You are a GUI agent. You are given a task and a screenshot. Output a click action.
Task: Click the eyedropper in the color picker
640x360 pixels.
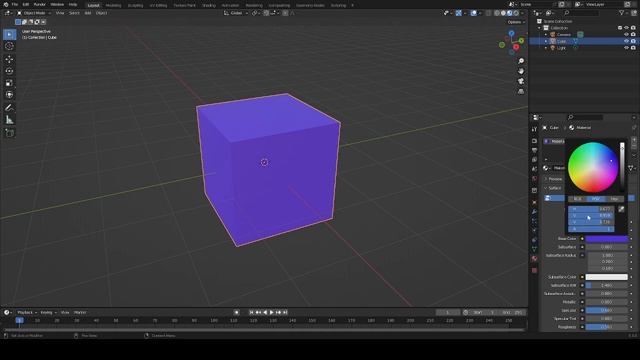pos(621,209)
